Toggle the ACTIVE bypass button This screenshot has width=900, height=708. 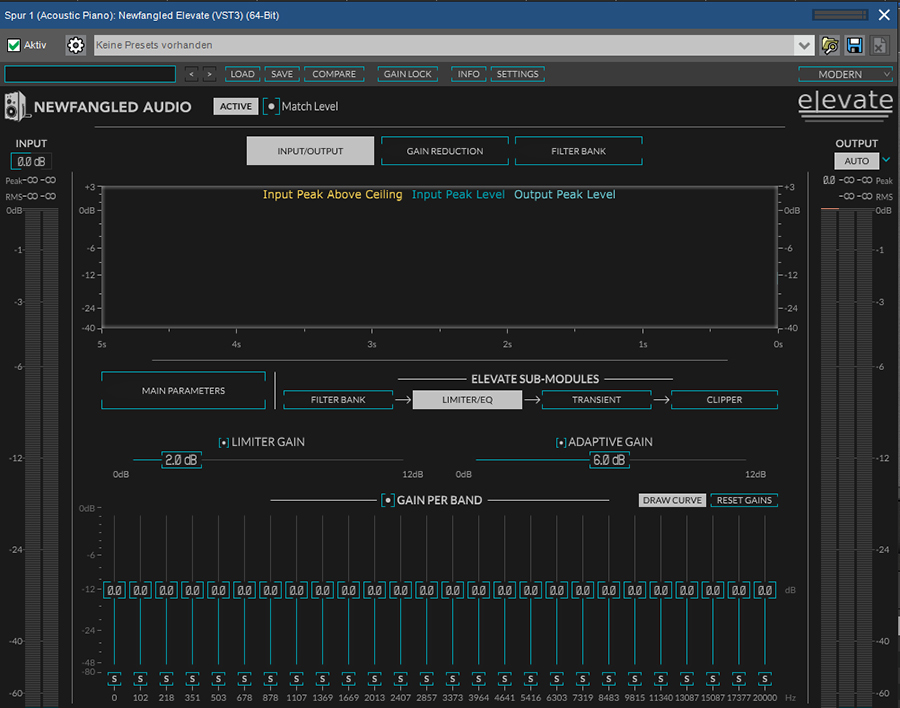pyautogui.click(x=236, y=106)
